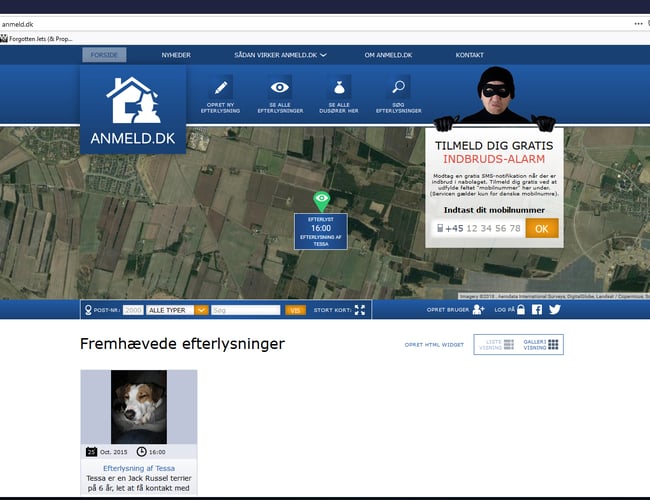Viewport: 650px width, 500px height.
Task: Click the orange Vis button
Action: tap(295, 310)
